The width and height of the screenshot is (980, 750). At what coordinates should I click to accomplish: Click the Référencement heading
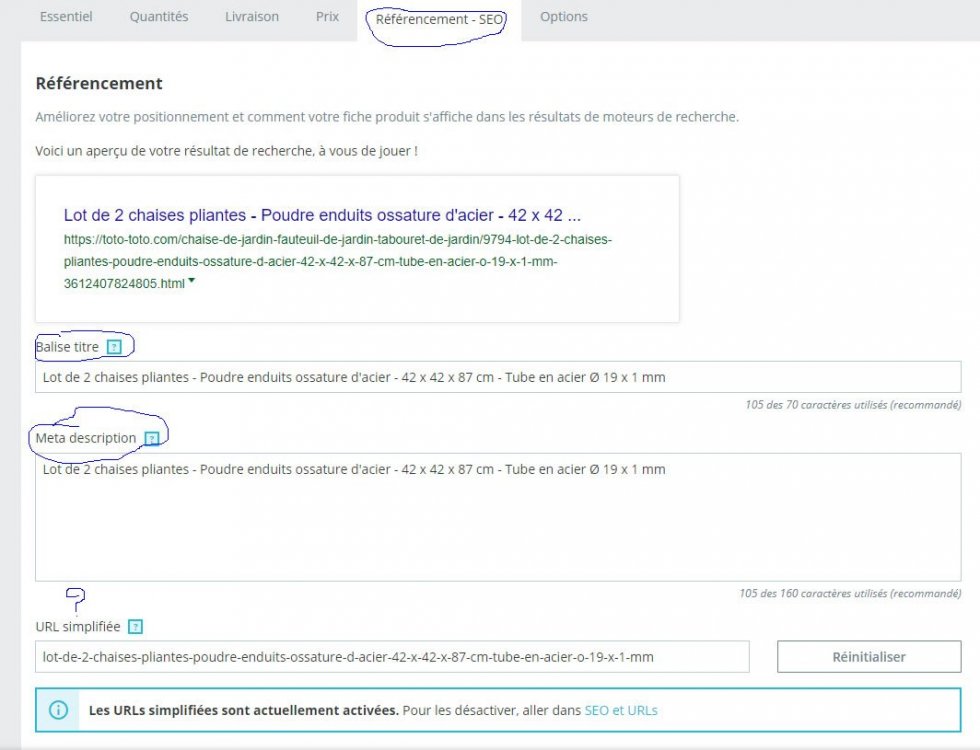pyautogui.click(x=99, y=83)
